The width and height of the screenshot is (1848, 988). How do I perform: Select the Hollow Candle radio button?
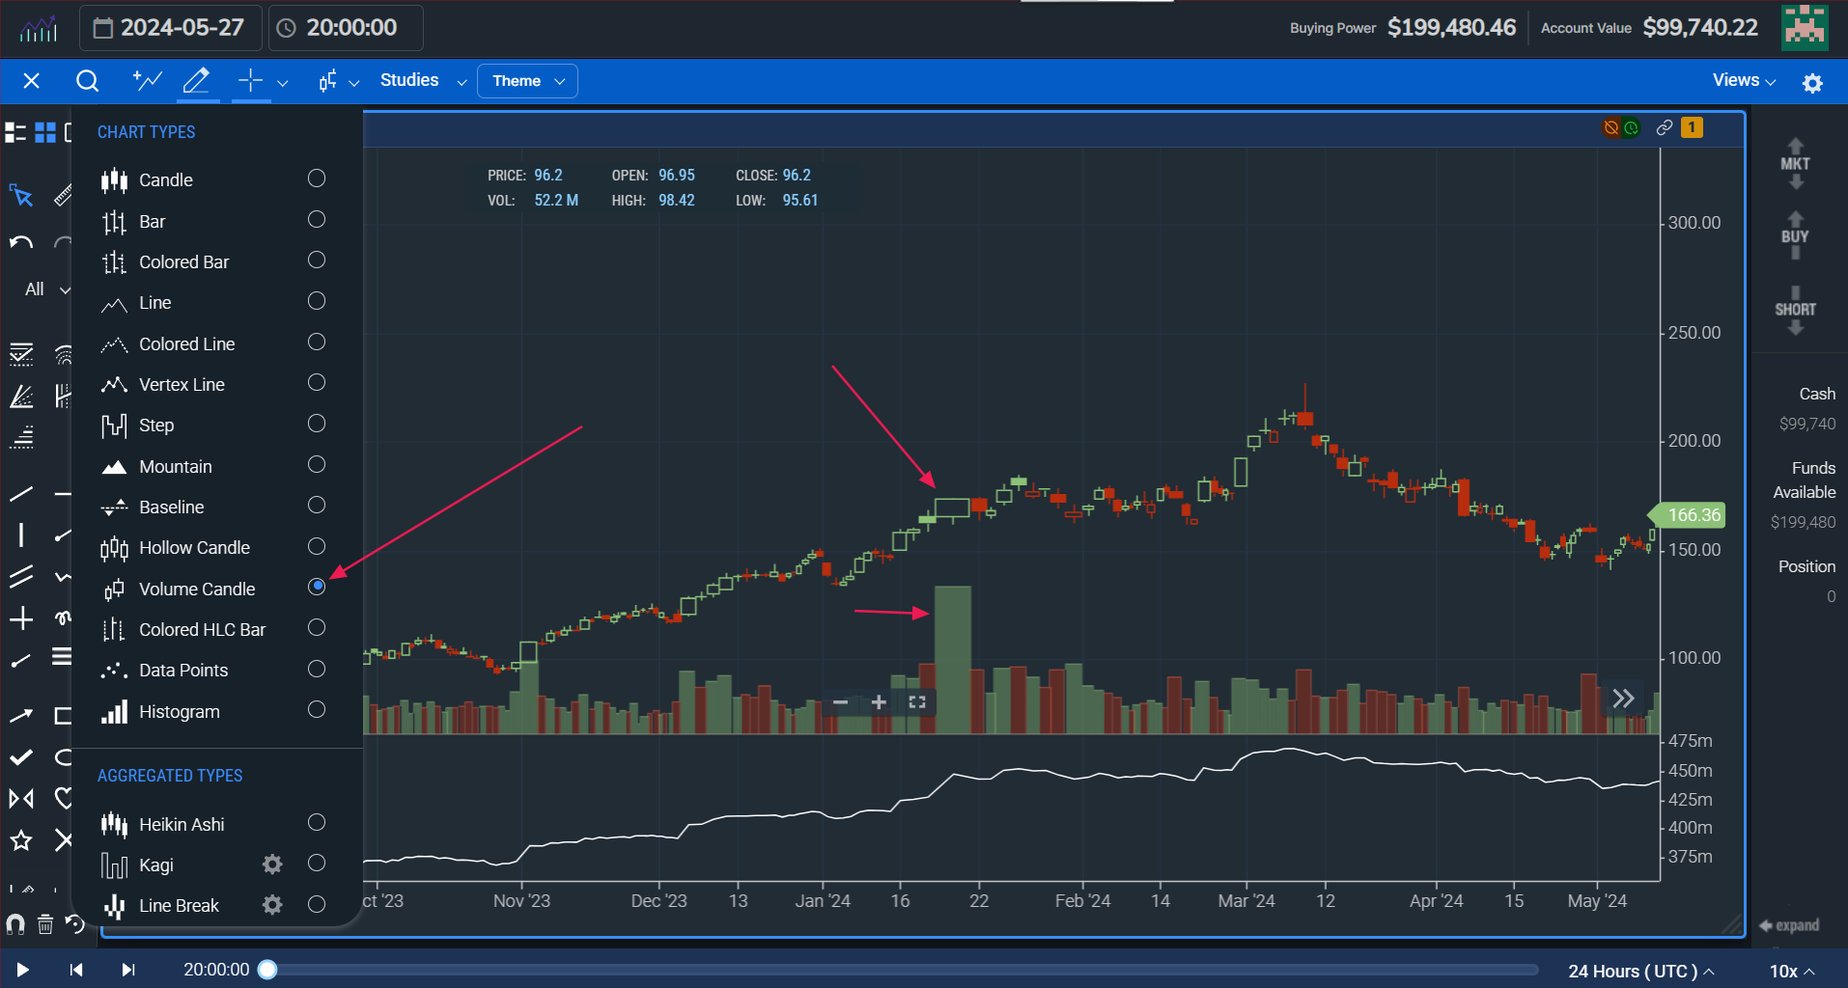(317, 546)
